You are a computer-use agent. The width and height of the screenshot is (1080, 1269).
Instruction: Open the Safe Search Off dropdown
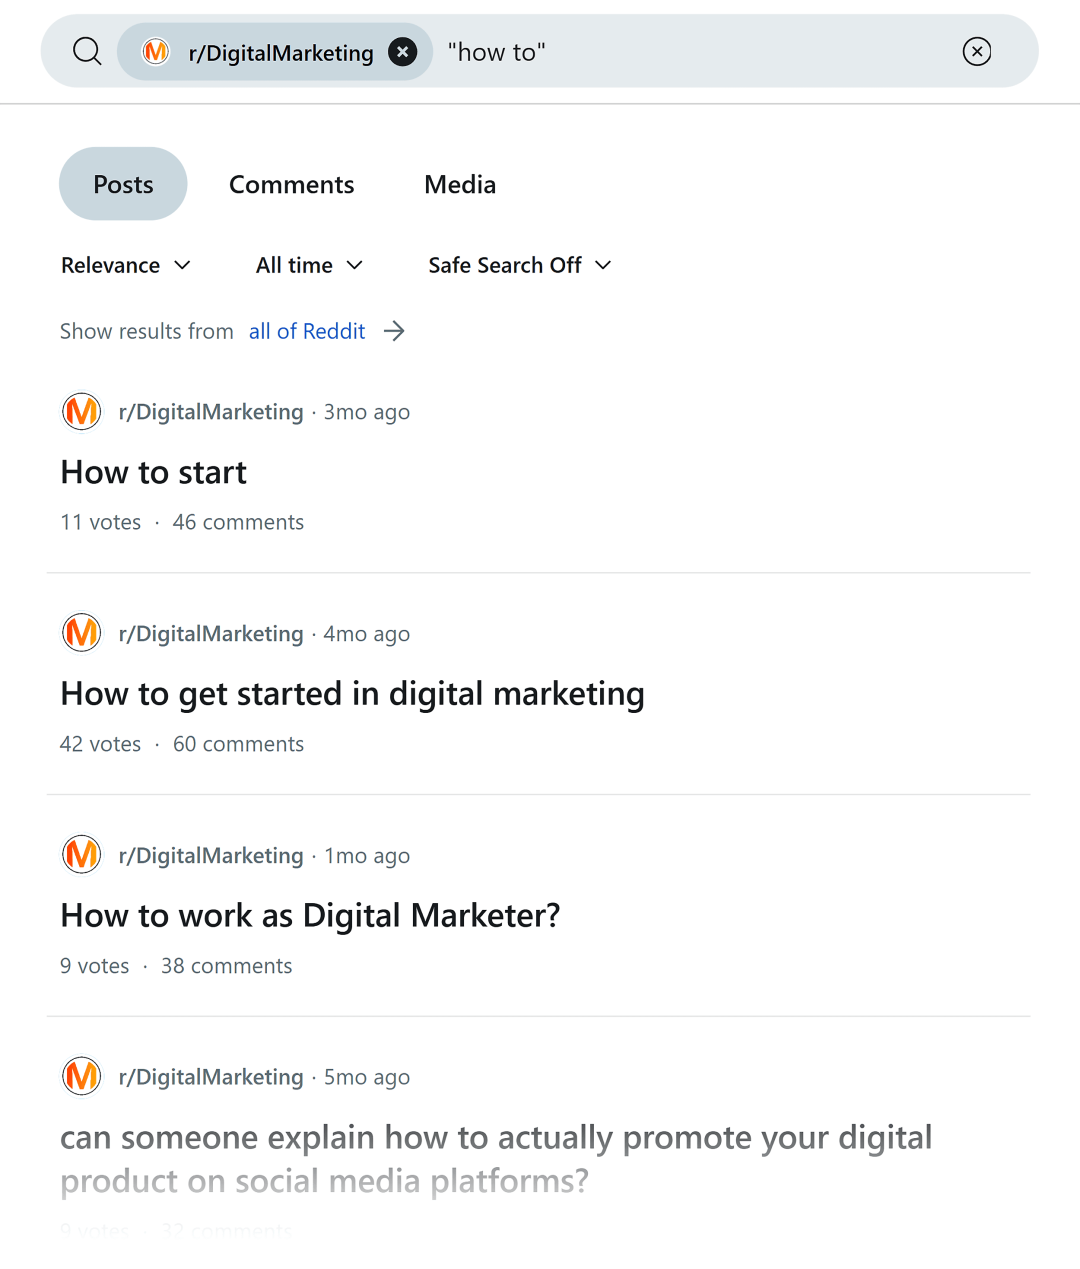point(519,265)
